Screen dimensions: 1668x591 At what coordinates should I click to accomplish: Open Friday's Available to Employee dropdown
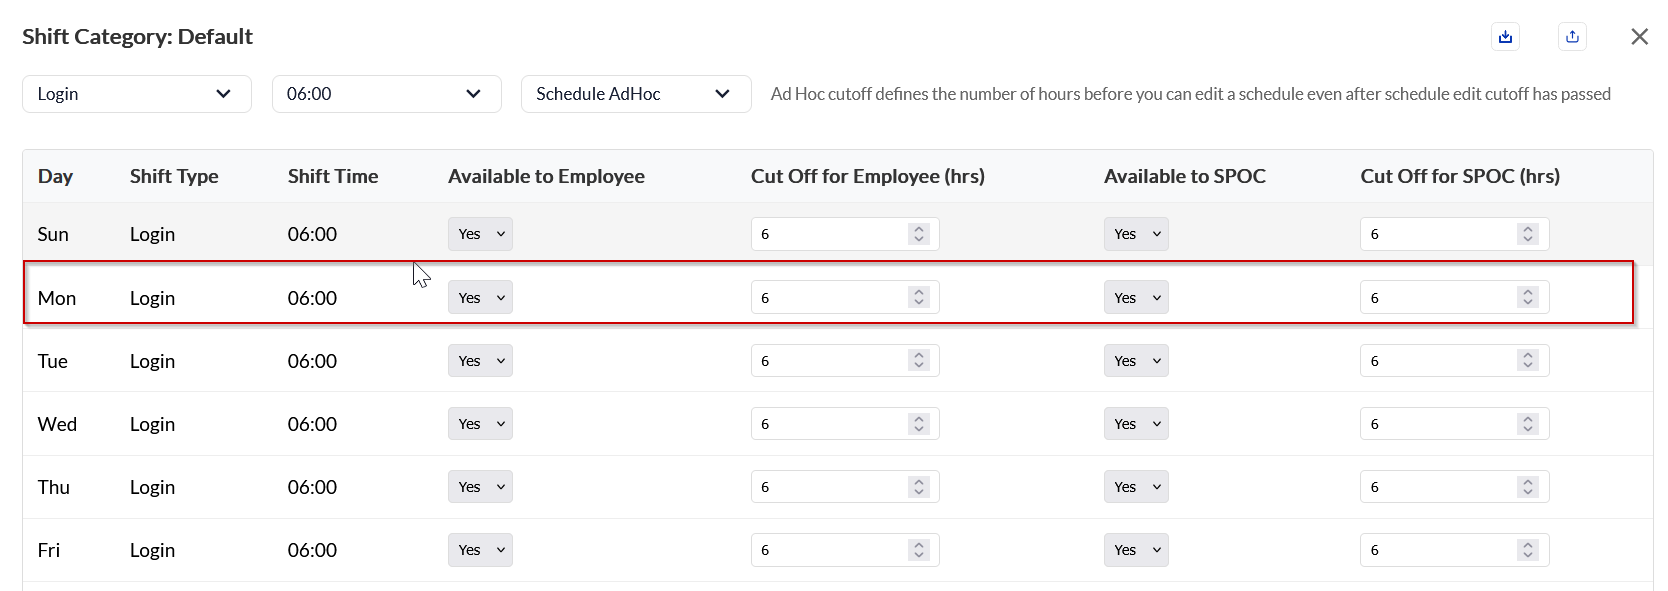(x=480, y=550)
